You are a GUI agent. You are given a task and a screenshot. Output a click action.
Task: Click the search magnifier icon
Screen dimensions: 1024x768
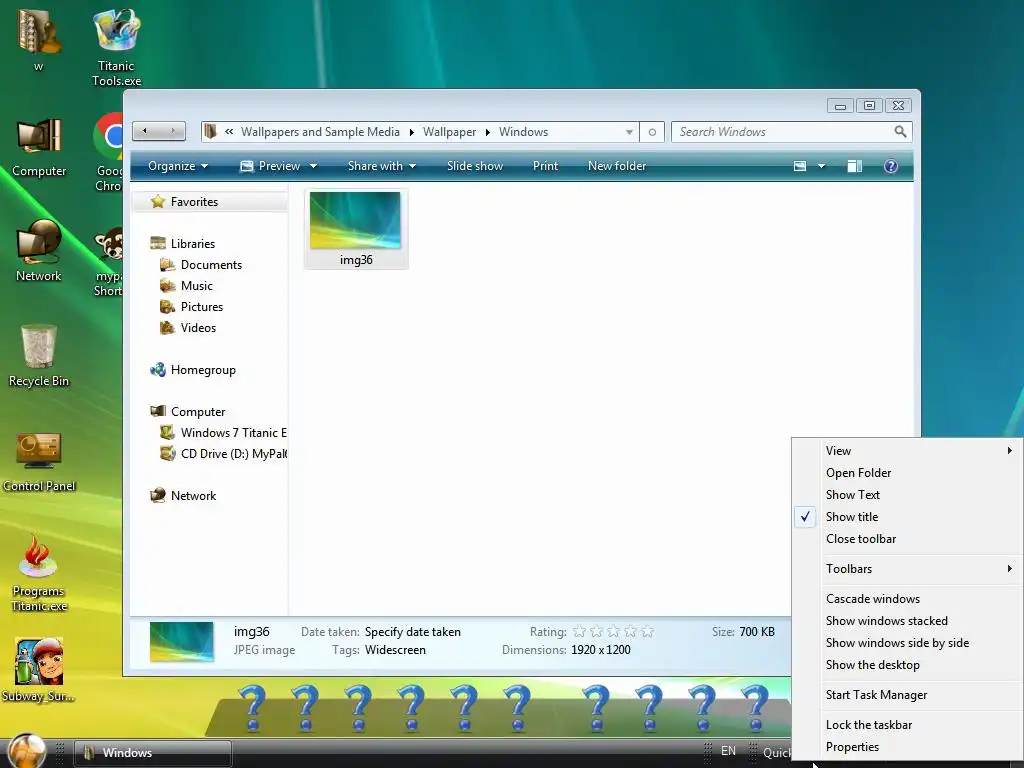click(900, 132)
